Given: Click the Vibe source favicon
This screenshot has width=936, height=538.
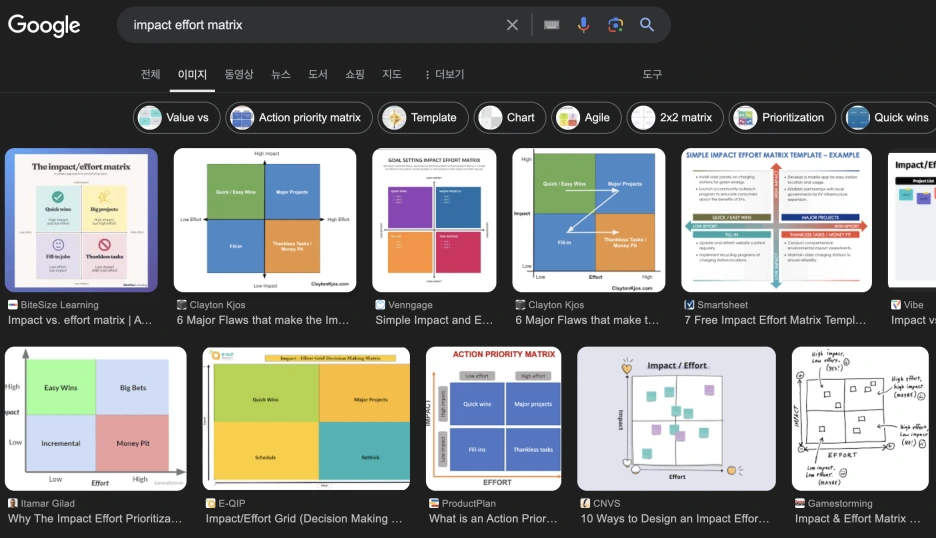Looking at the screenshot, I should [x=896, y=305].
